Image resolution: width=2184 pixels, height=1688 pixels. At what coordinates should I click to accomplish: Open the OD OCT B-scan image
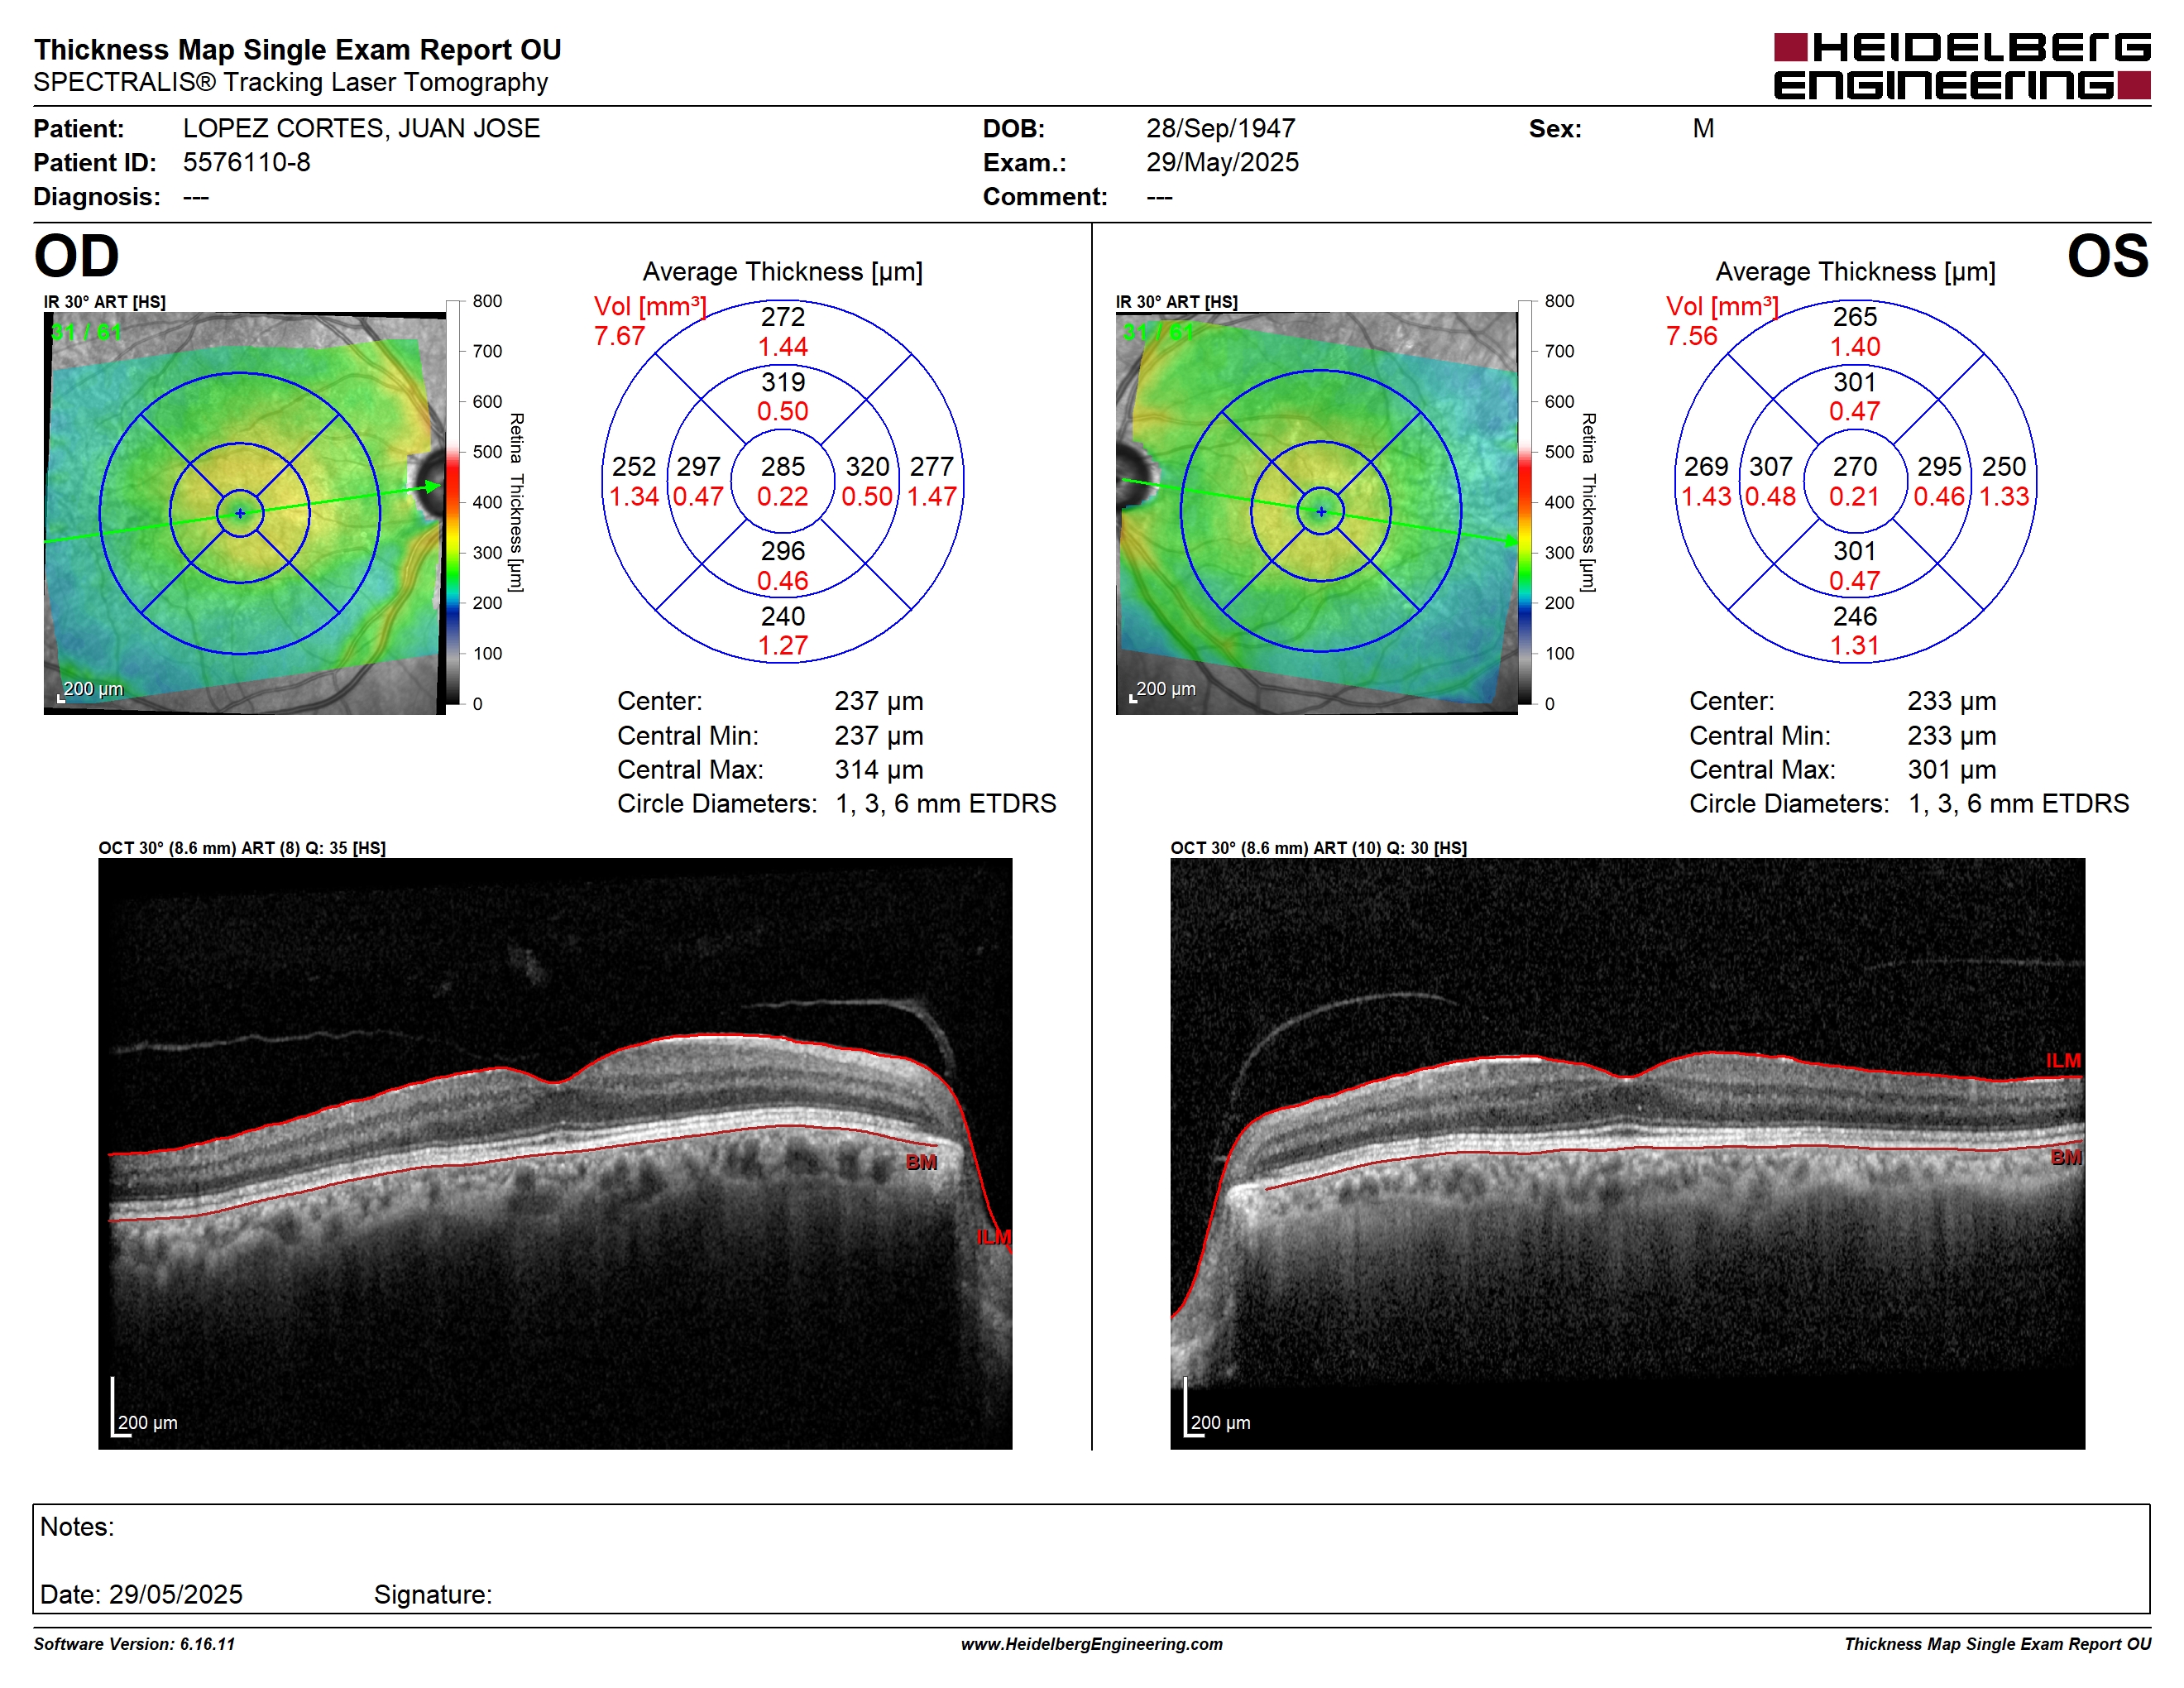[555, 1153]
